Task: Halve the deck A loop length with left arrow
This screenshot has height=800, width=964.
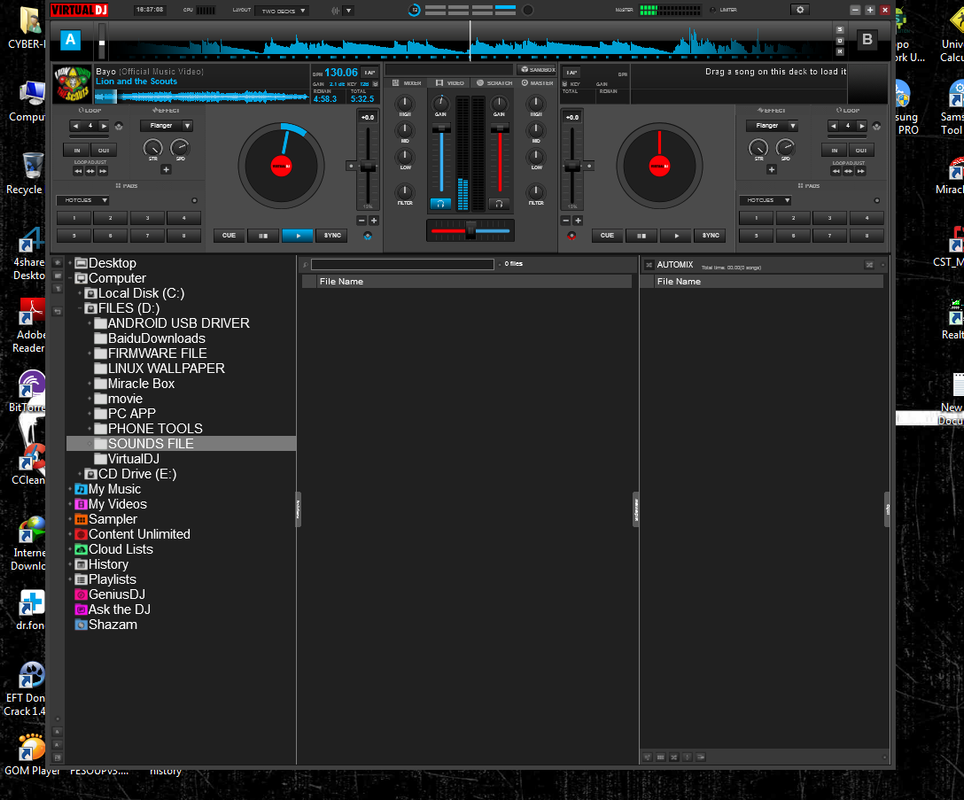Action: (75, 126)
